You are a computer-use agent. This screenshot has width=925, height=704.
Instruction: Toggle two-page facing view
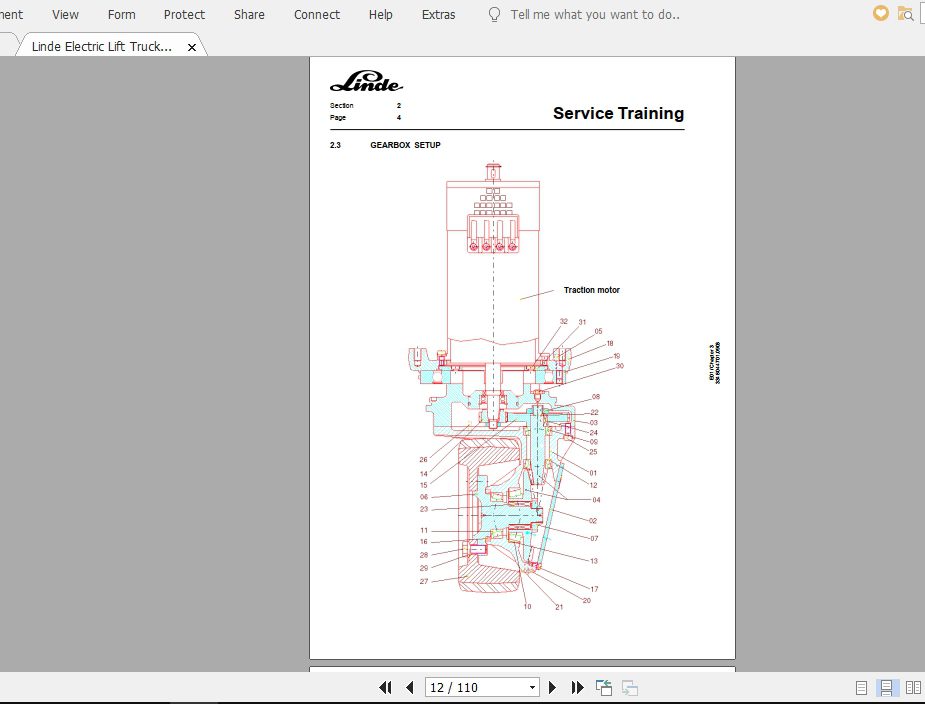coord(912,688)
